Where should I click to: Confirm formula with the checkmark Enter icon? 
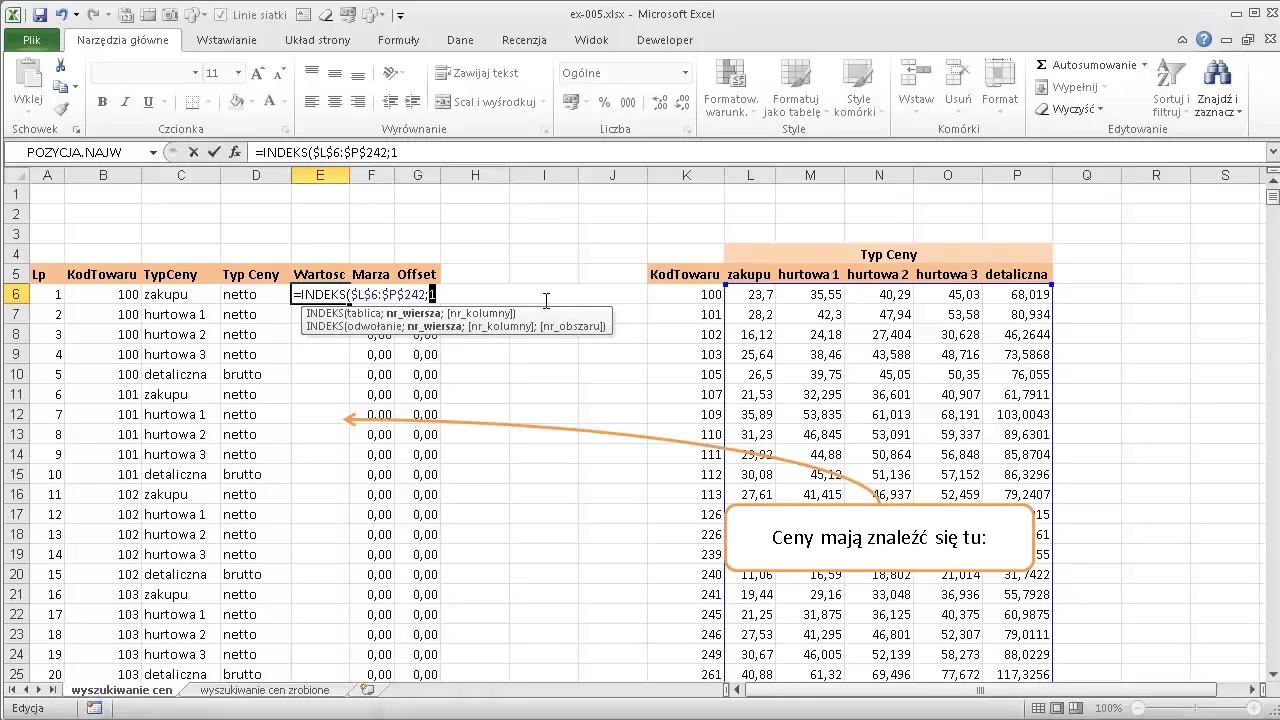click(214, 152)
